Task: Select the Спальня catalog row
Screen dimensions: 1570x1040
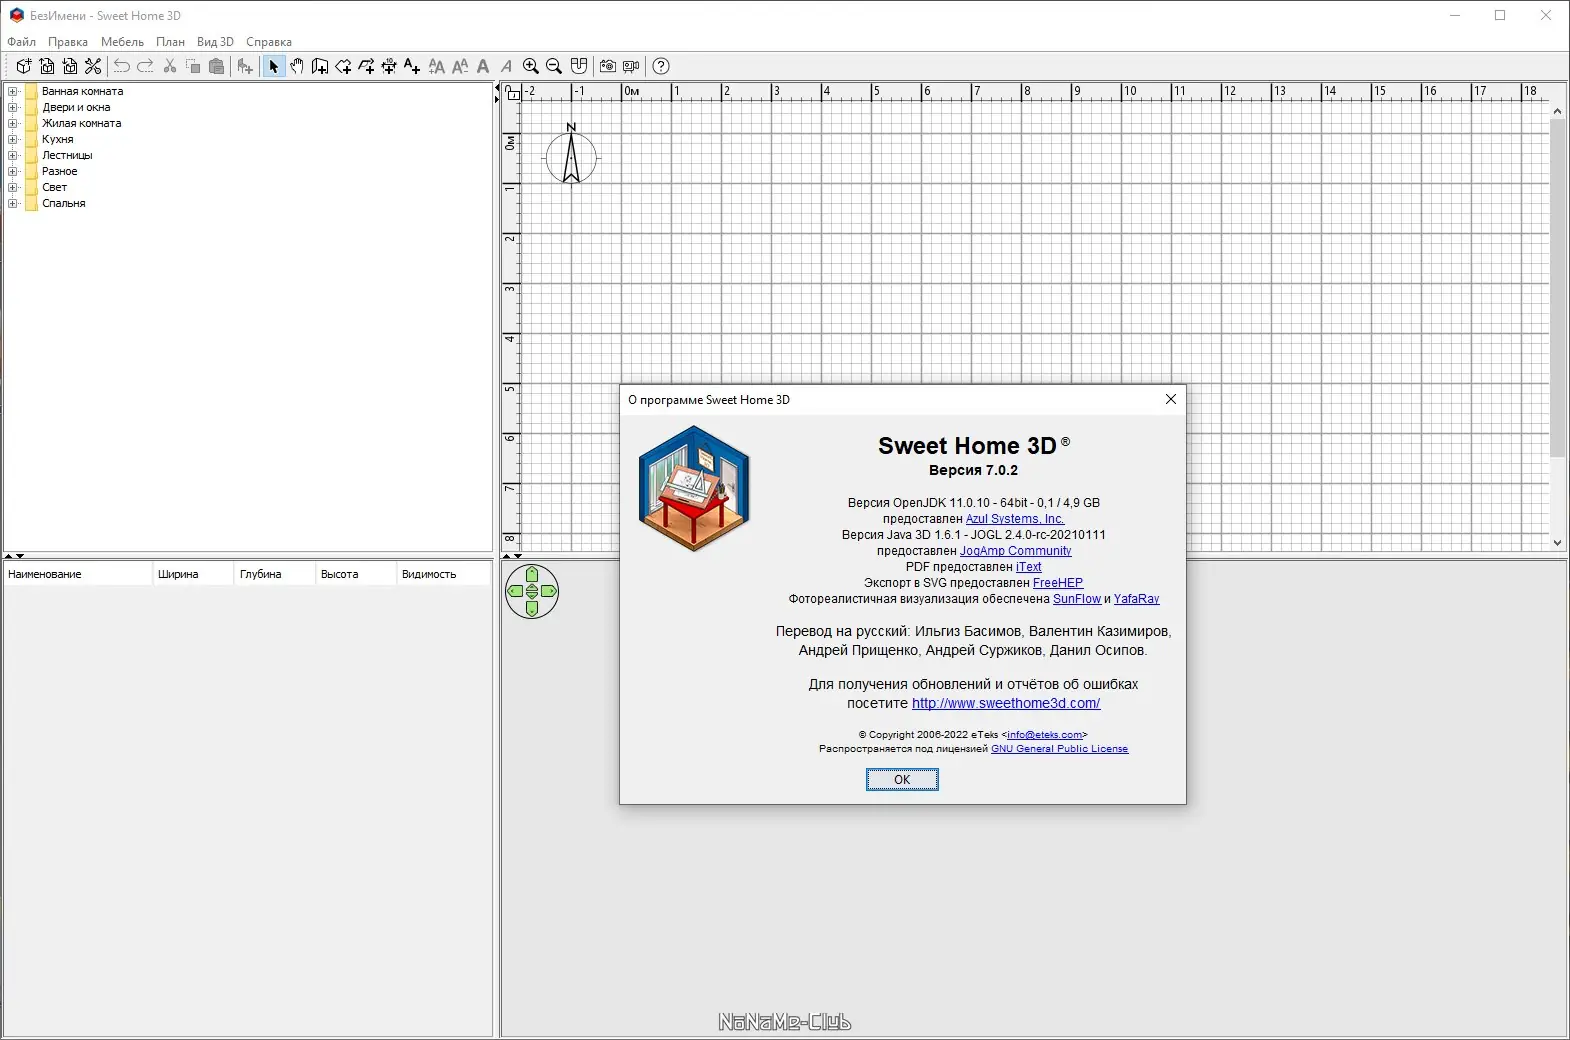Action: pyautogui.click(x=63, y=203)
